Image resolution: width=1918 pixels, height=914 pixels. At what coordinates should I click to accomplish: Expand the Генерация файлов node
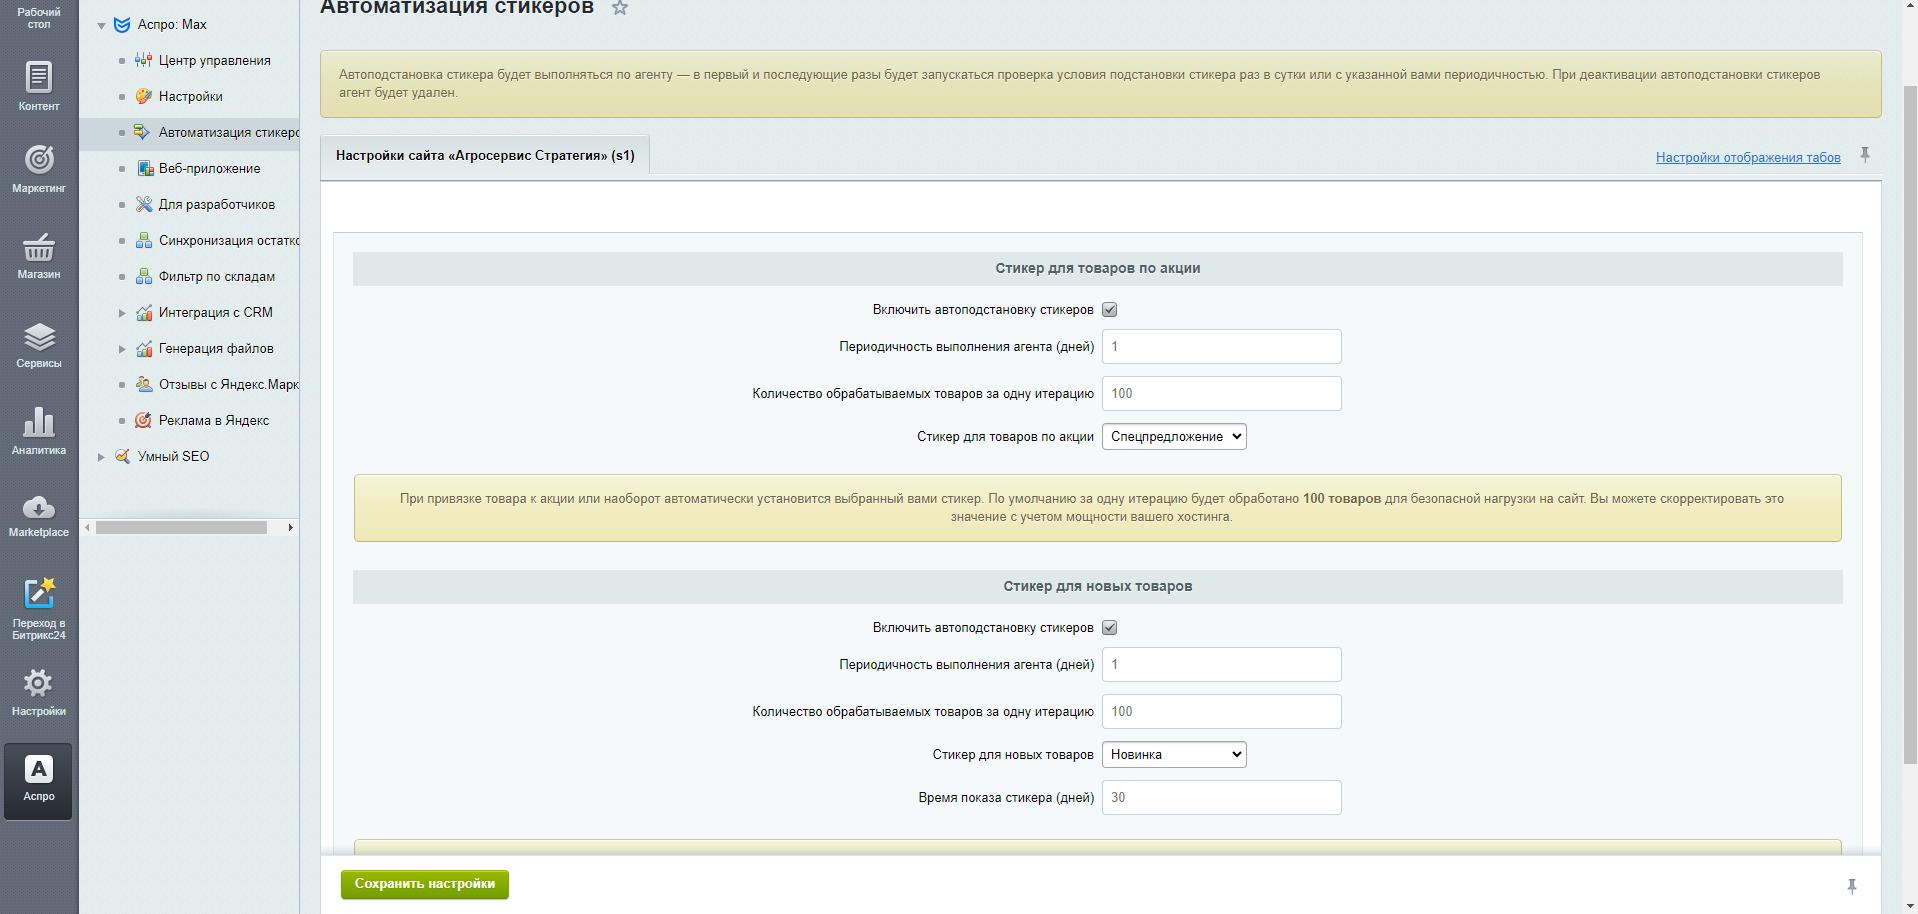point(122,349)
